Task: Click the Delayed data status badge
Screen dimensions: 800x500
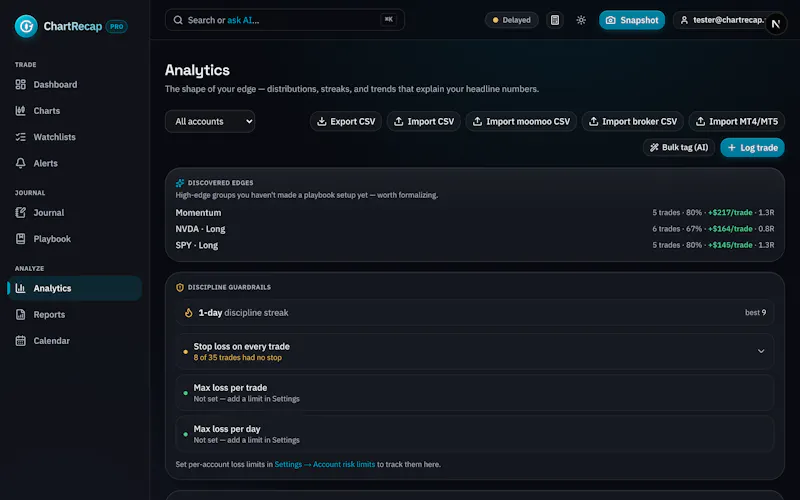Action: 512,20
